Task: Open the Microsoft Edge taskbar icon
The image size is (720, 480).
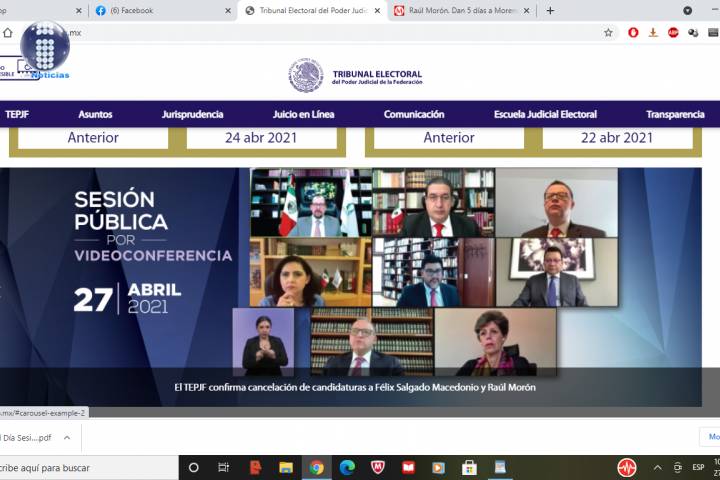Action: click(x=347, y=467)
